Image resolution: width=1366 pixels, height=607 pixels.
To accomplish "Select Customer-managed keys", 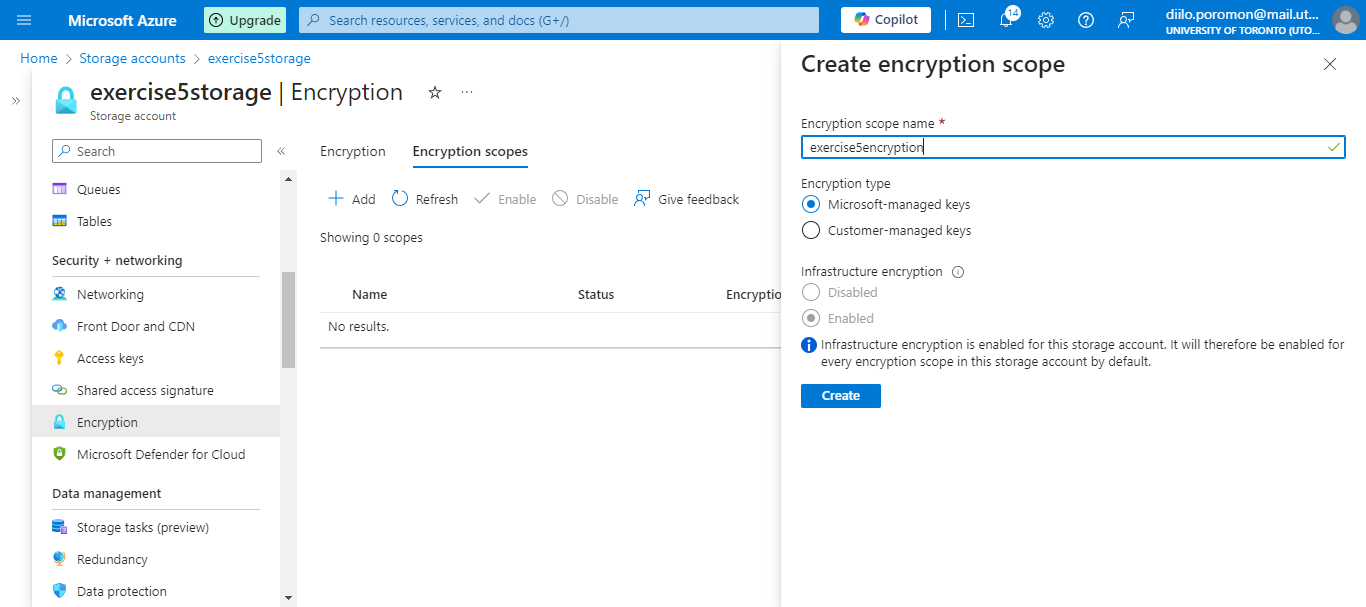I will click(810, 229).
